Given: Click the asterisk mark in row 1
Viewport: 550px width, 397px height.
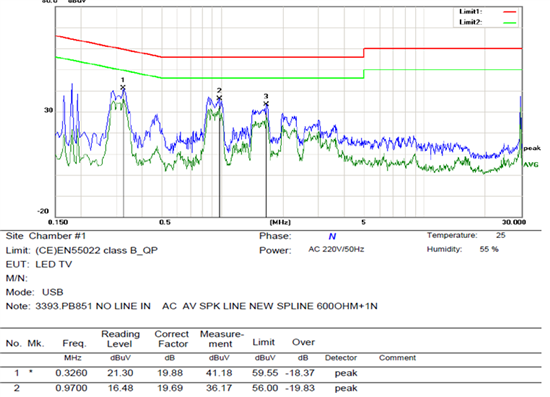Looking at the screenshot, I should tap(31, 371).
